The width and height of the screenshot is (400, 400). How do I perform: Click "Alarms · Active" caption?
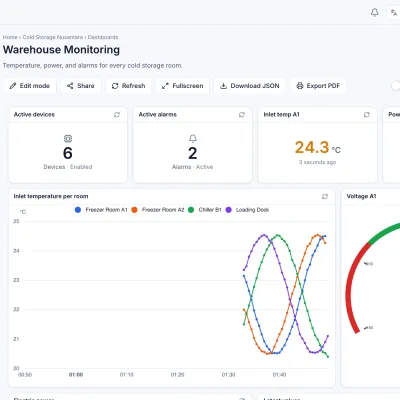pos(192,167)
